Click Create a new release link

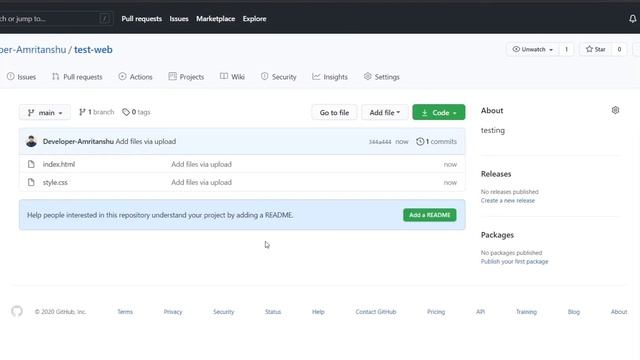click(508, 200)
